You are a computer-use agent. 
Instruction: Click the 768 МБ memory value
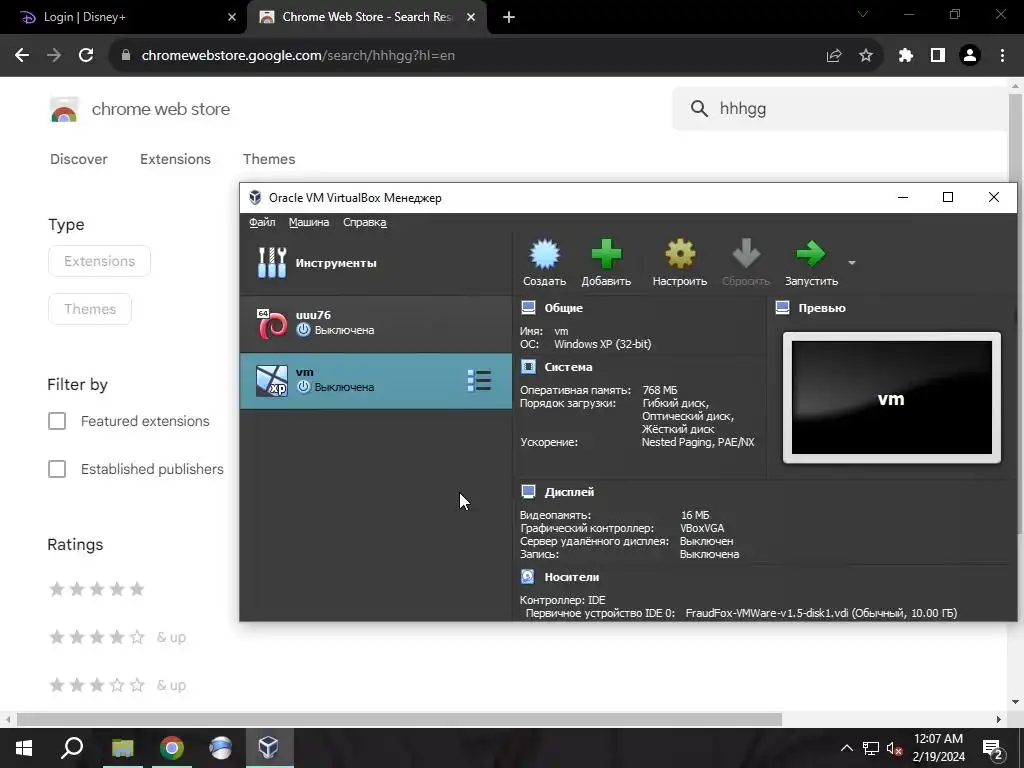coord(660,391)
